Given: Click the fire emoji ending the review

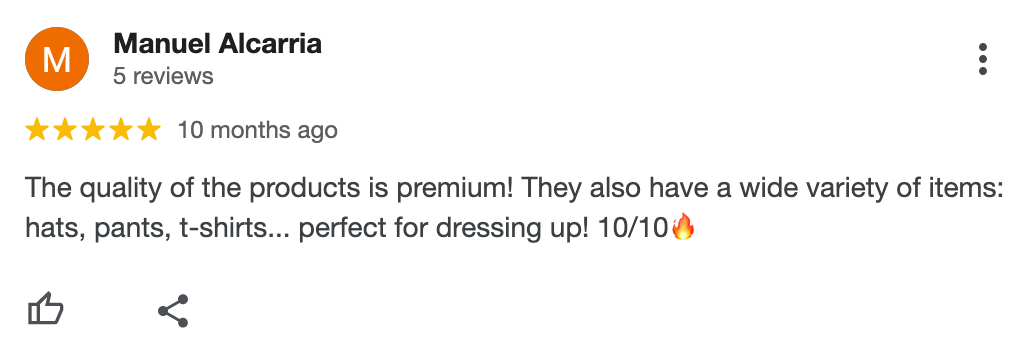Looking at the screenshot, I should pyautogui.click(x=683, y=228).
